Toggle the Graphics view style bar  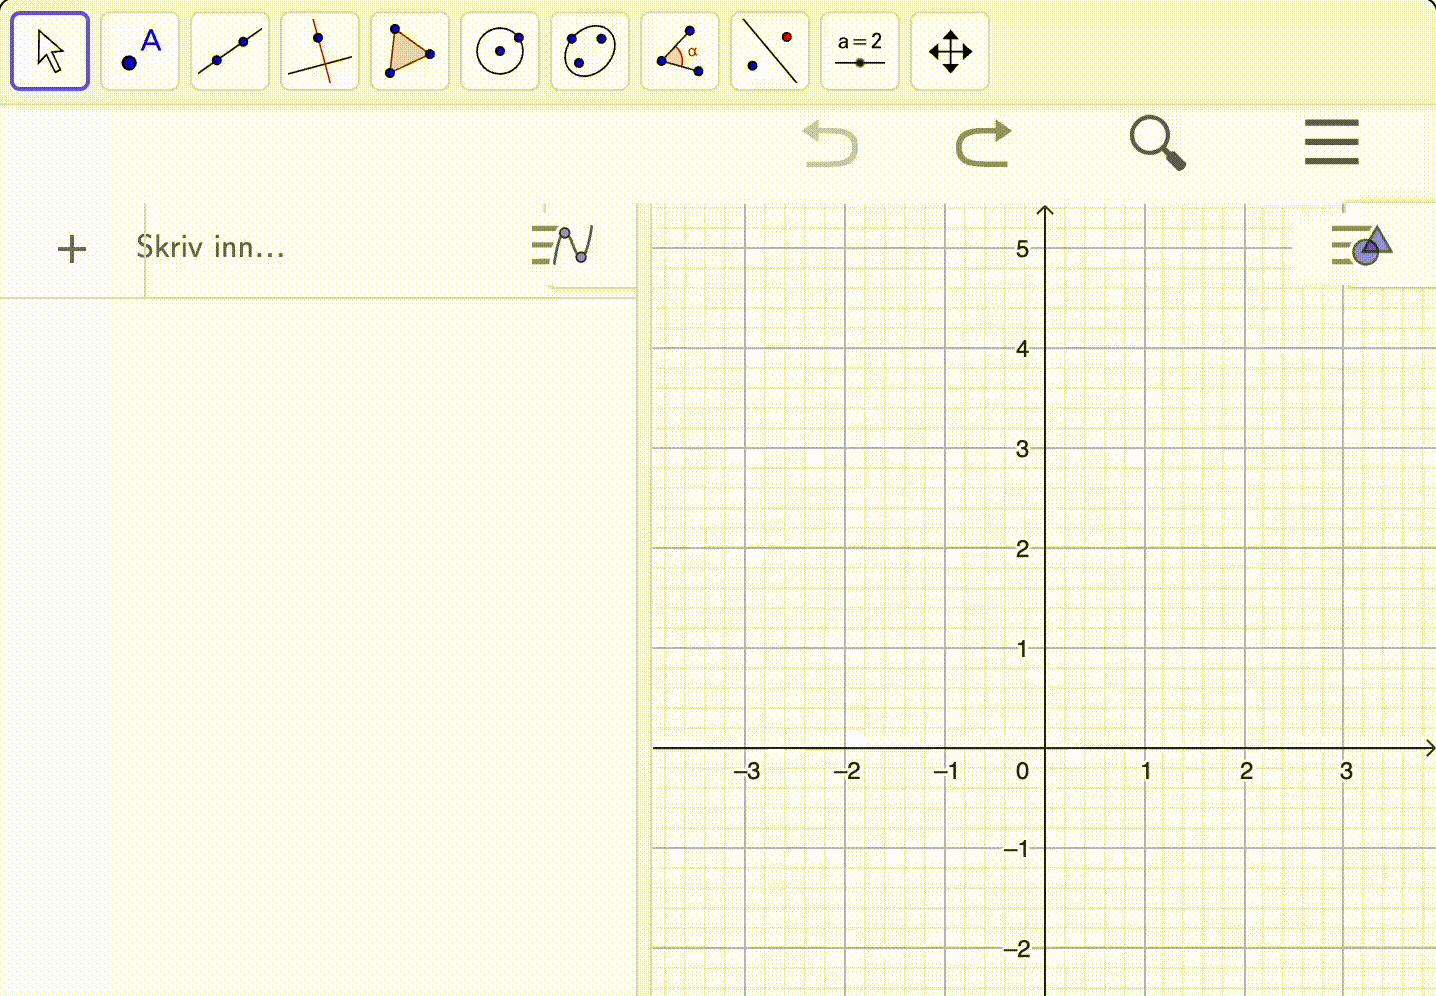pos(1362,245)
